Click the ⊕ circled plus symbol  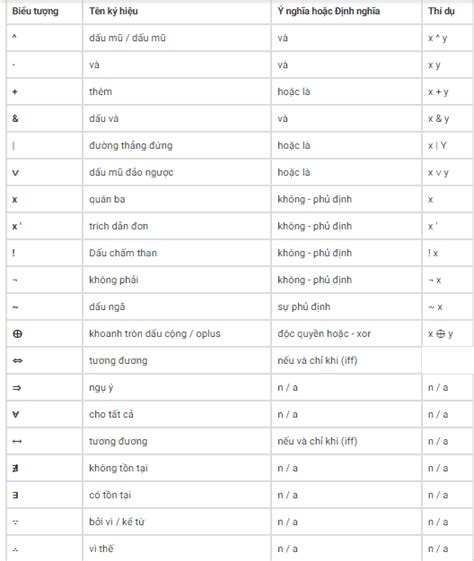[17, 334]
